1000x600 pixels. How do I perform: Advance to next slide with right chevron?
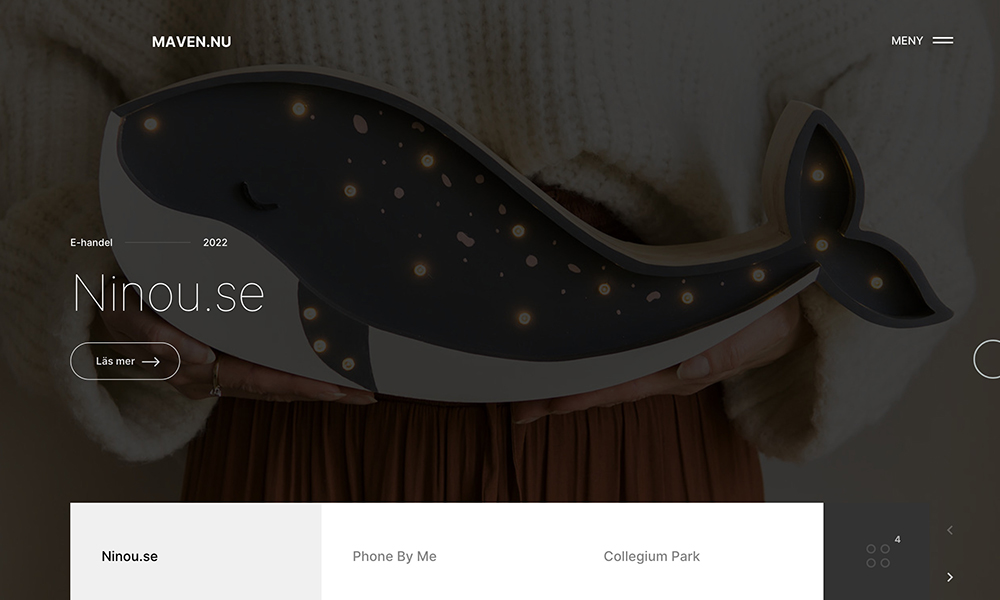950,577
